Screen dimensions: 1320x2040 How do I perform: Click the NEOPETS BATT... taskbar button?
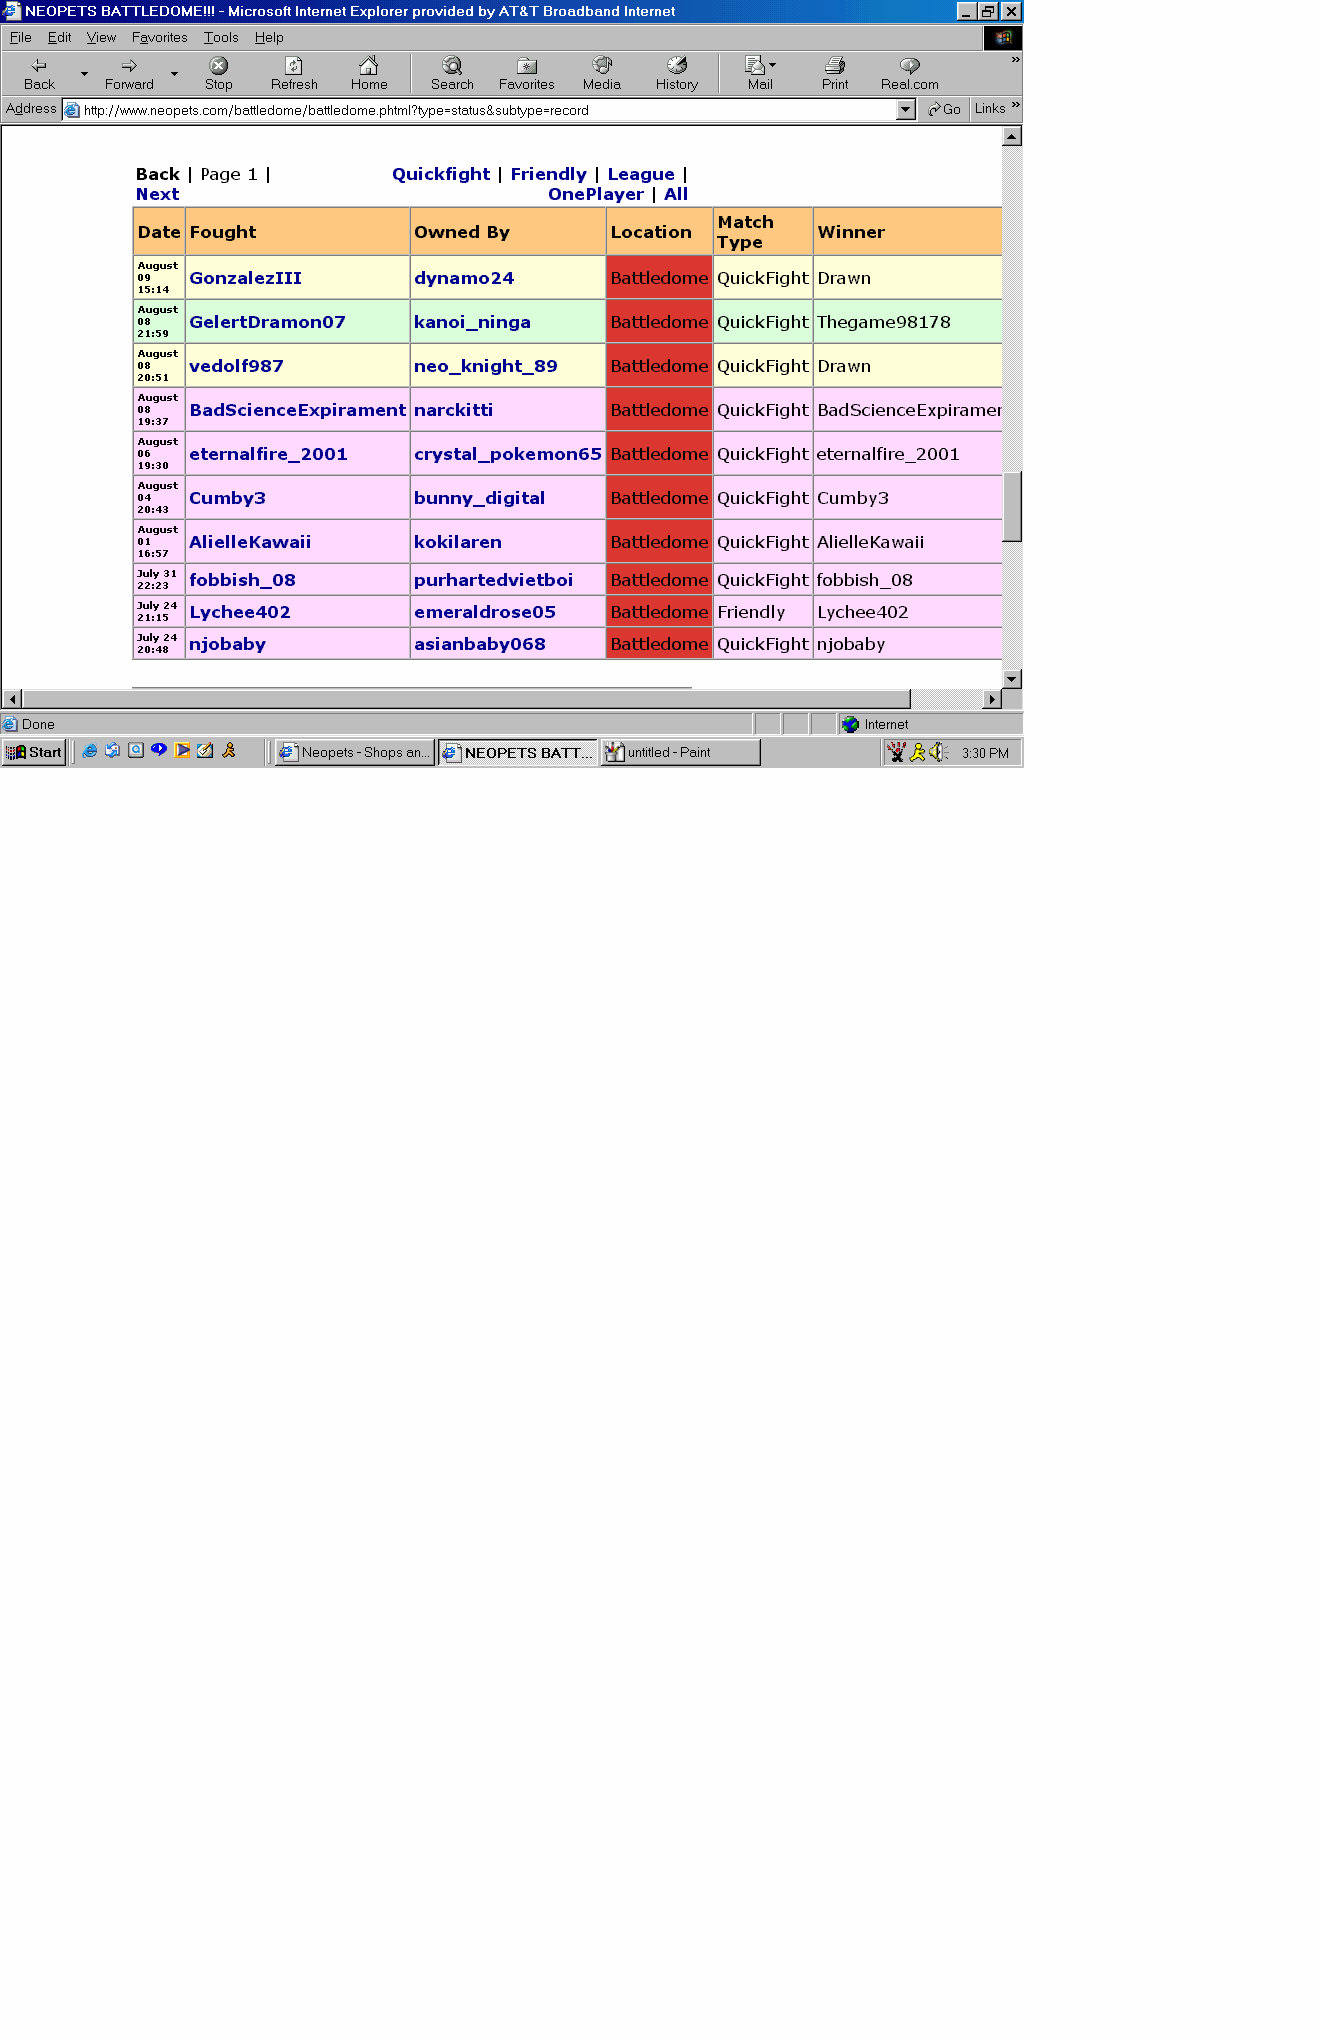[x=518, y=752]
